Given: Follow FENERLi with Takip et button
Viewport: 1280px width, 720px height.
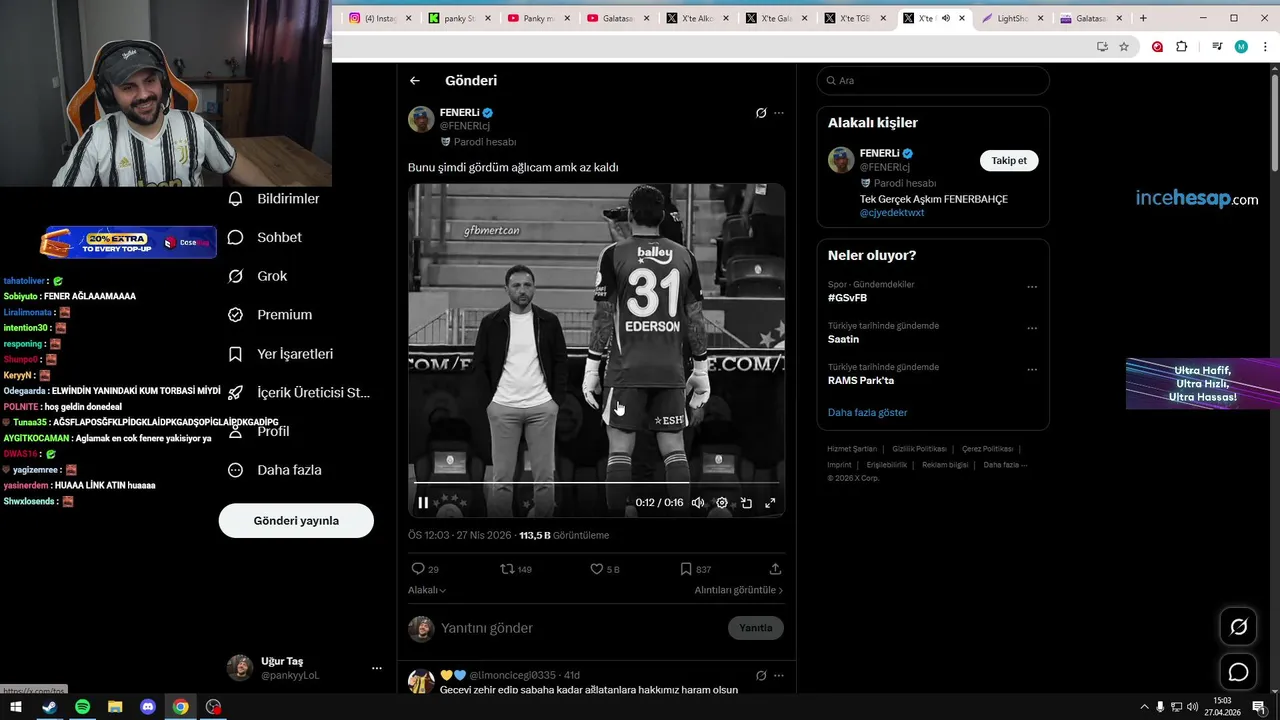Looking at the screenshot, I should point(1009,161).
